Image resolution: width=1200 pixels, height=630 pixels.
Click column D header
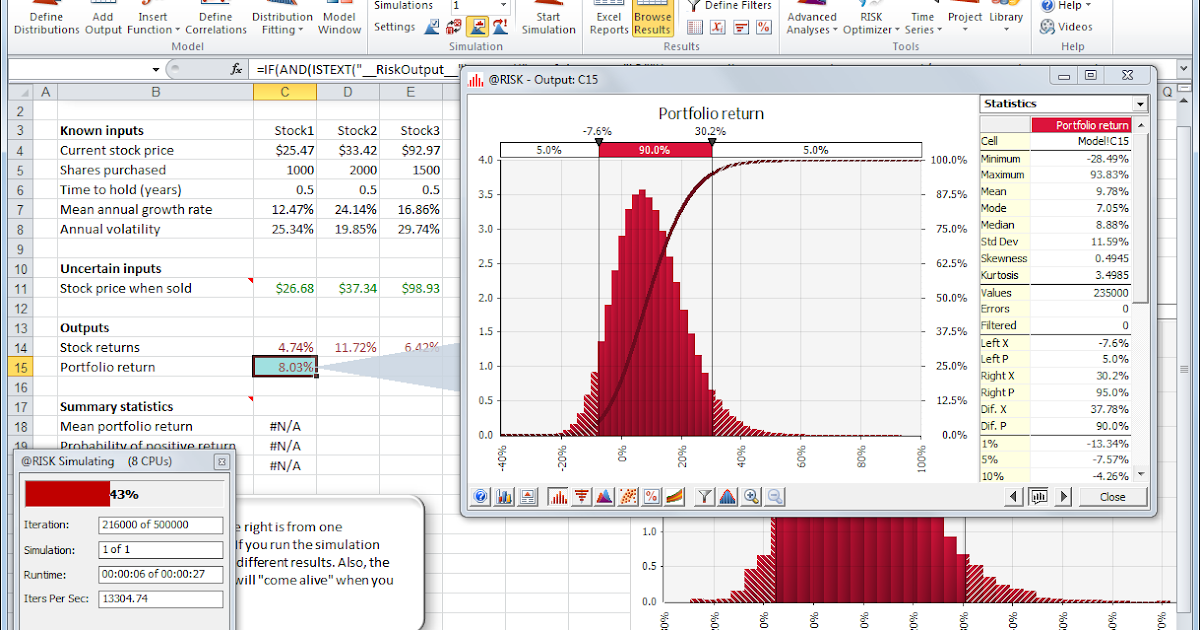[348, 91]
